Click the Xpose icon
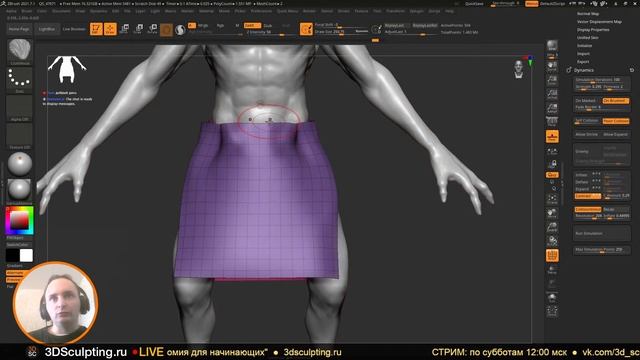640x360 pixels. point(552,312)
